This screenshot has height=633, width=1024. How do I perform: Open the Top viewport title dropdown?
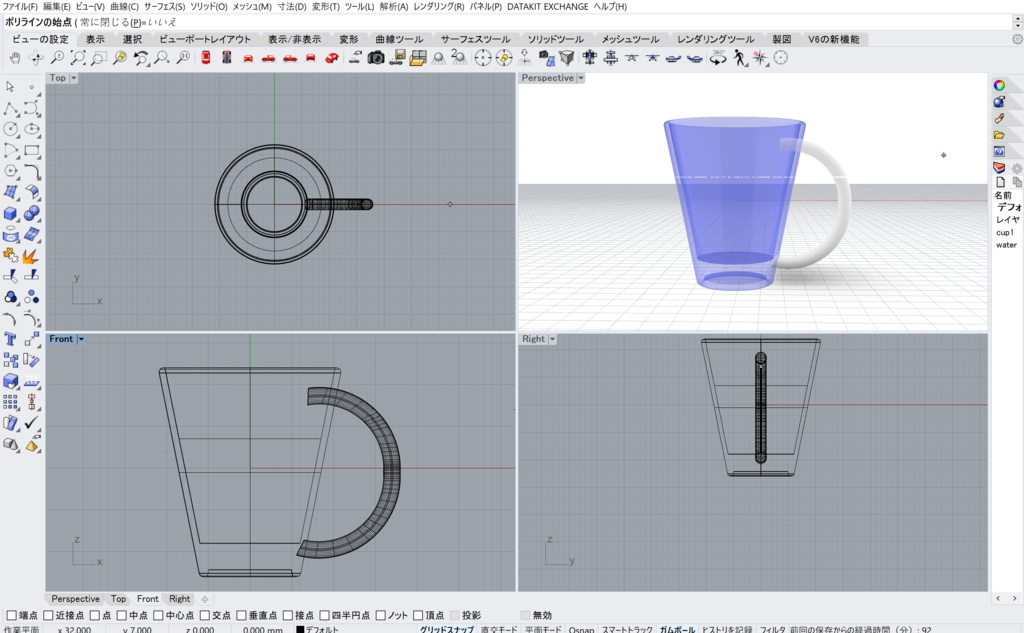(x=74, y=78)
